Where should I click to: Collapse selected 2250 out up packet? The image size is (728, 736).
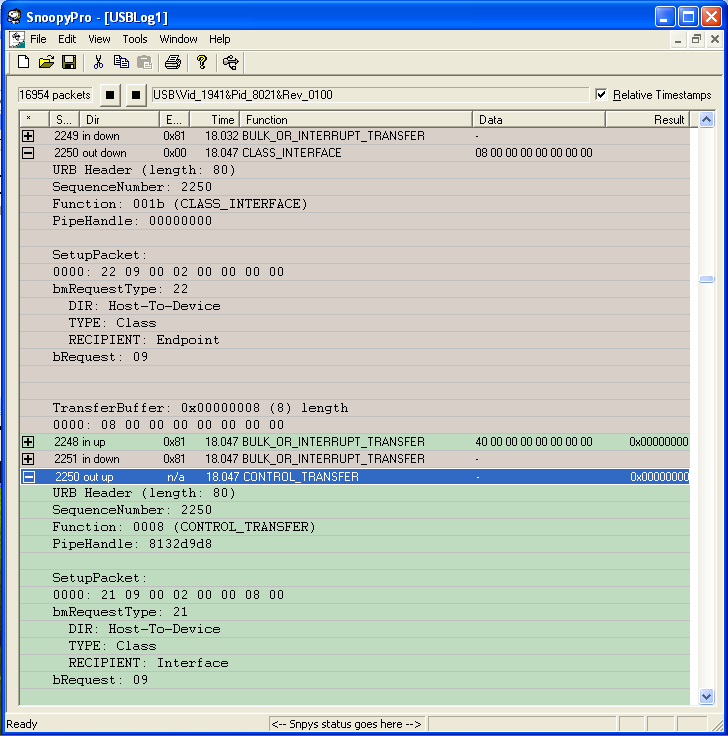[29, 477]
